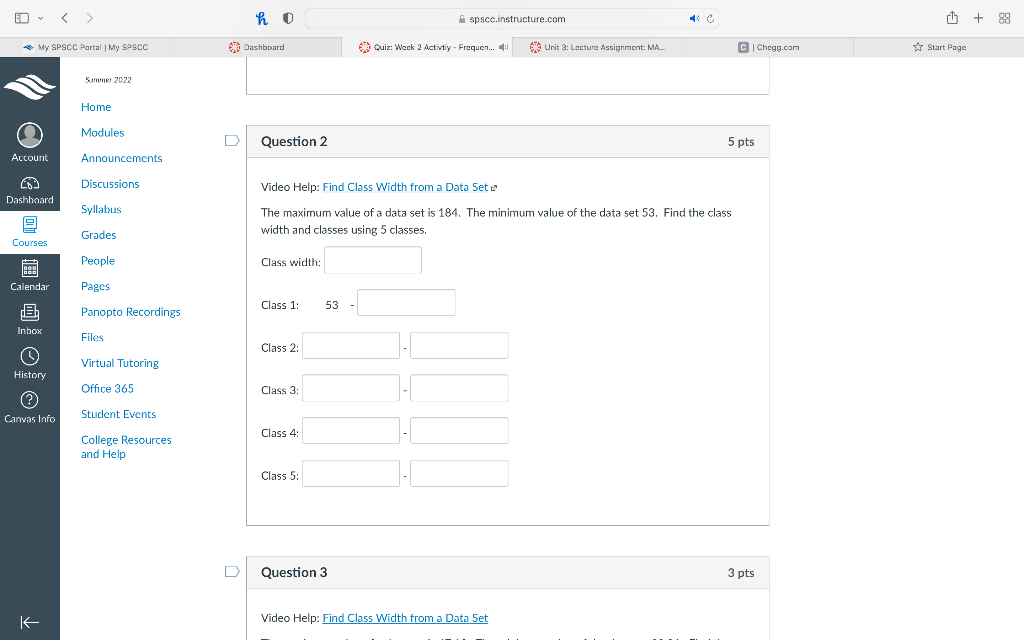1024x640 pixels.
Task: Toggle Safari sidebar button
Action: [22, 18]
